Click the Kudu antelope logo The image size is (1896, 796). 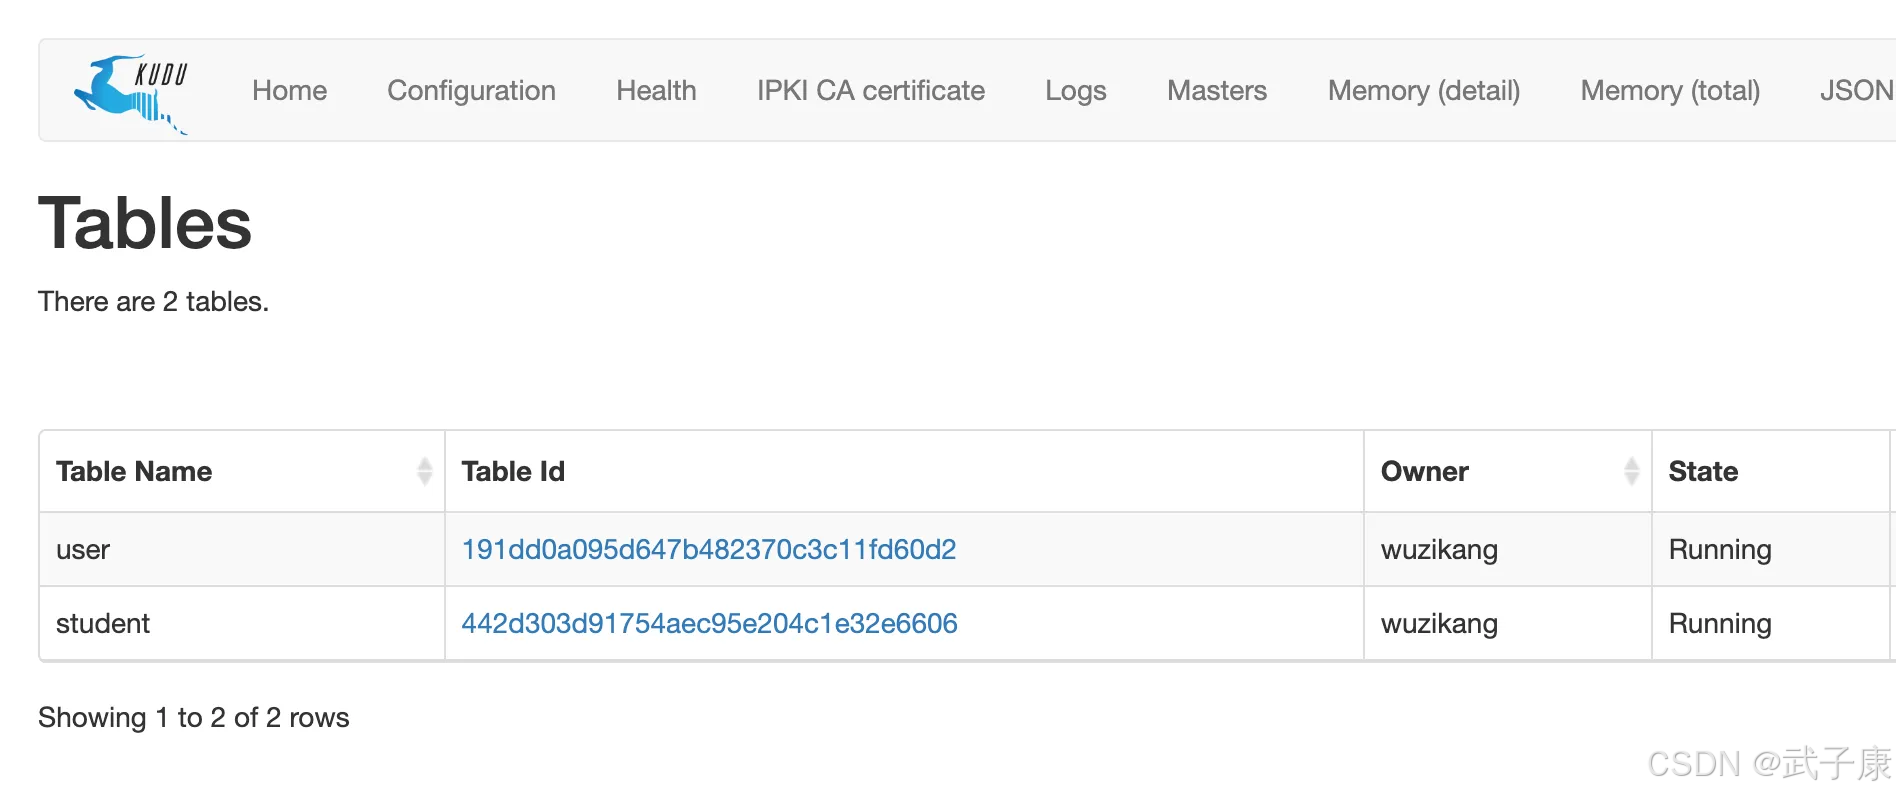pos(131,93)
